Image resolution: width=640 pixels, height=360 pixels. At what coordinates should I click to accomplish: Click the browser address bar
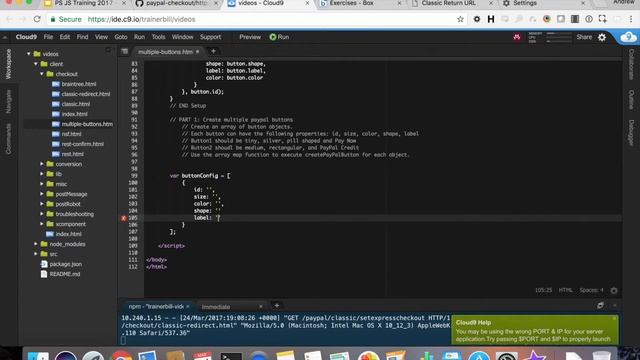pos(257,19)
